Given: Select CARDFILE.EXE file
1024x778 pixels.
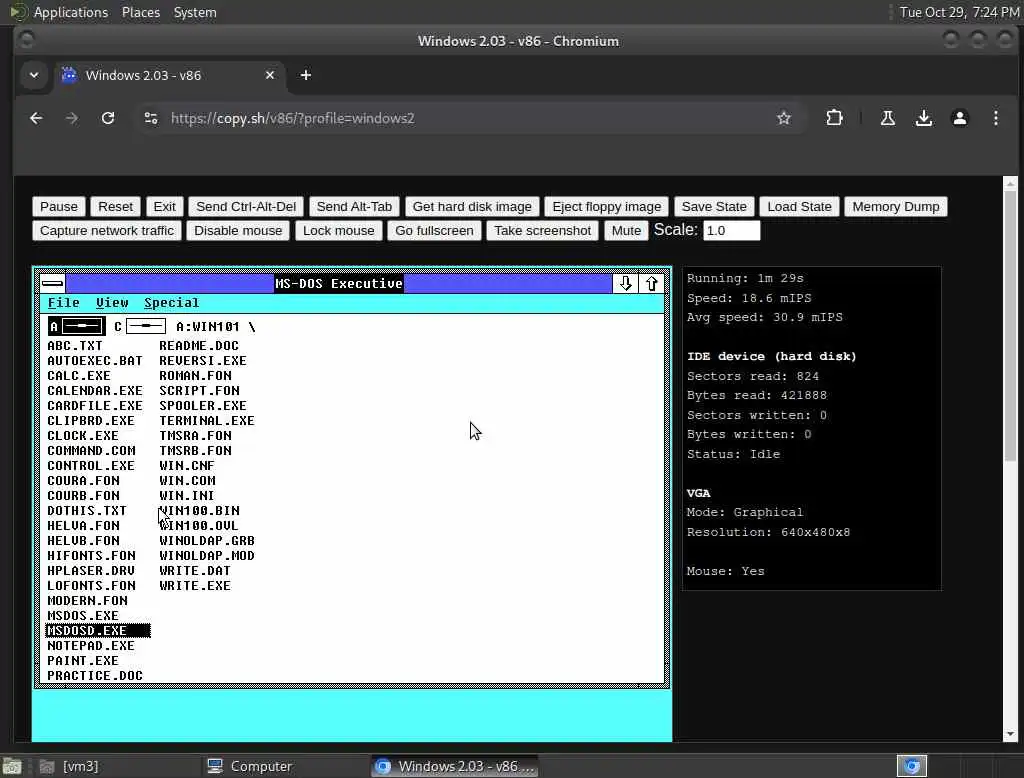Looking at the screenshot, I should click(x=95, y=406).
